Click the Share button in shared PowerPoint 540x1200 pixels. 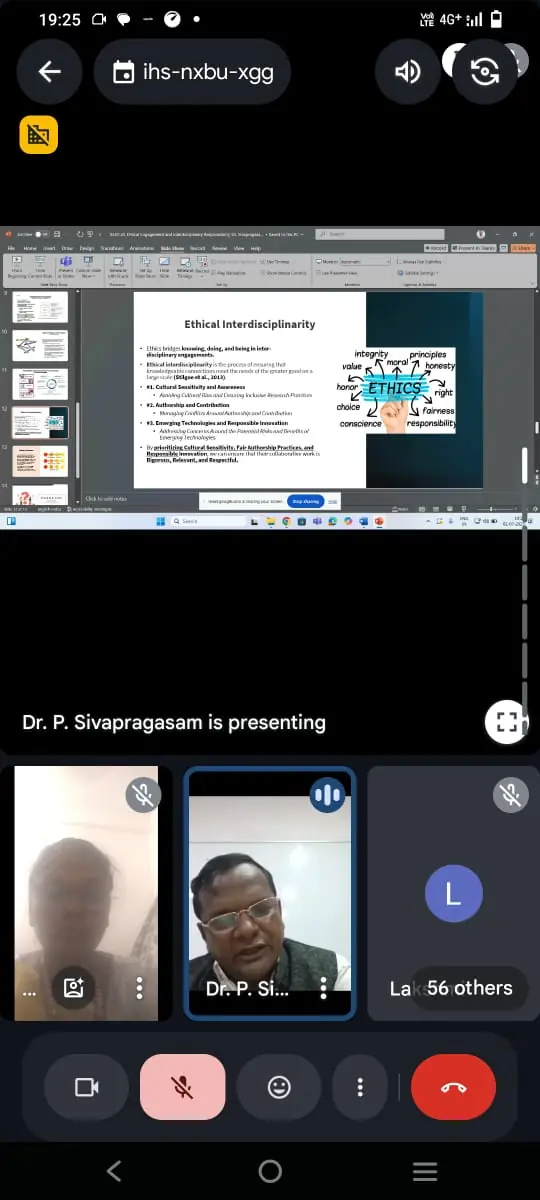pyautogui.click(x=524, y=247)
